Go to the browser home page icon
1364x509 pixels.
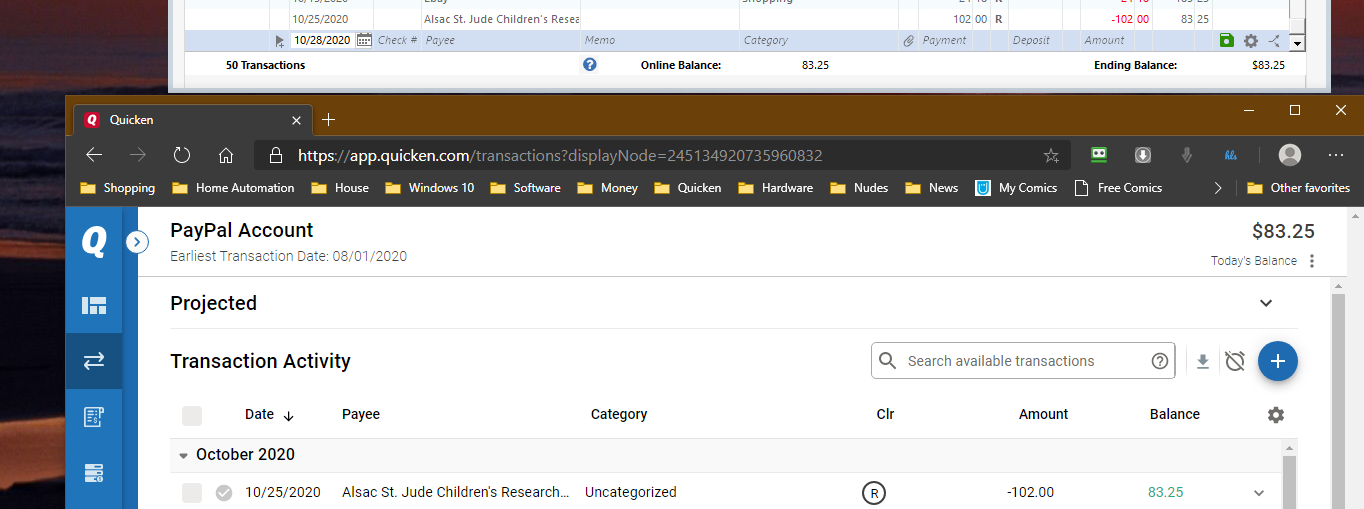pos(226,155)
